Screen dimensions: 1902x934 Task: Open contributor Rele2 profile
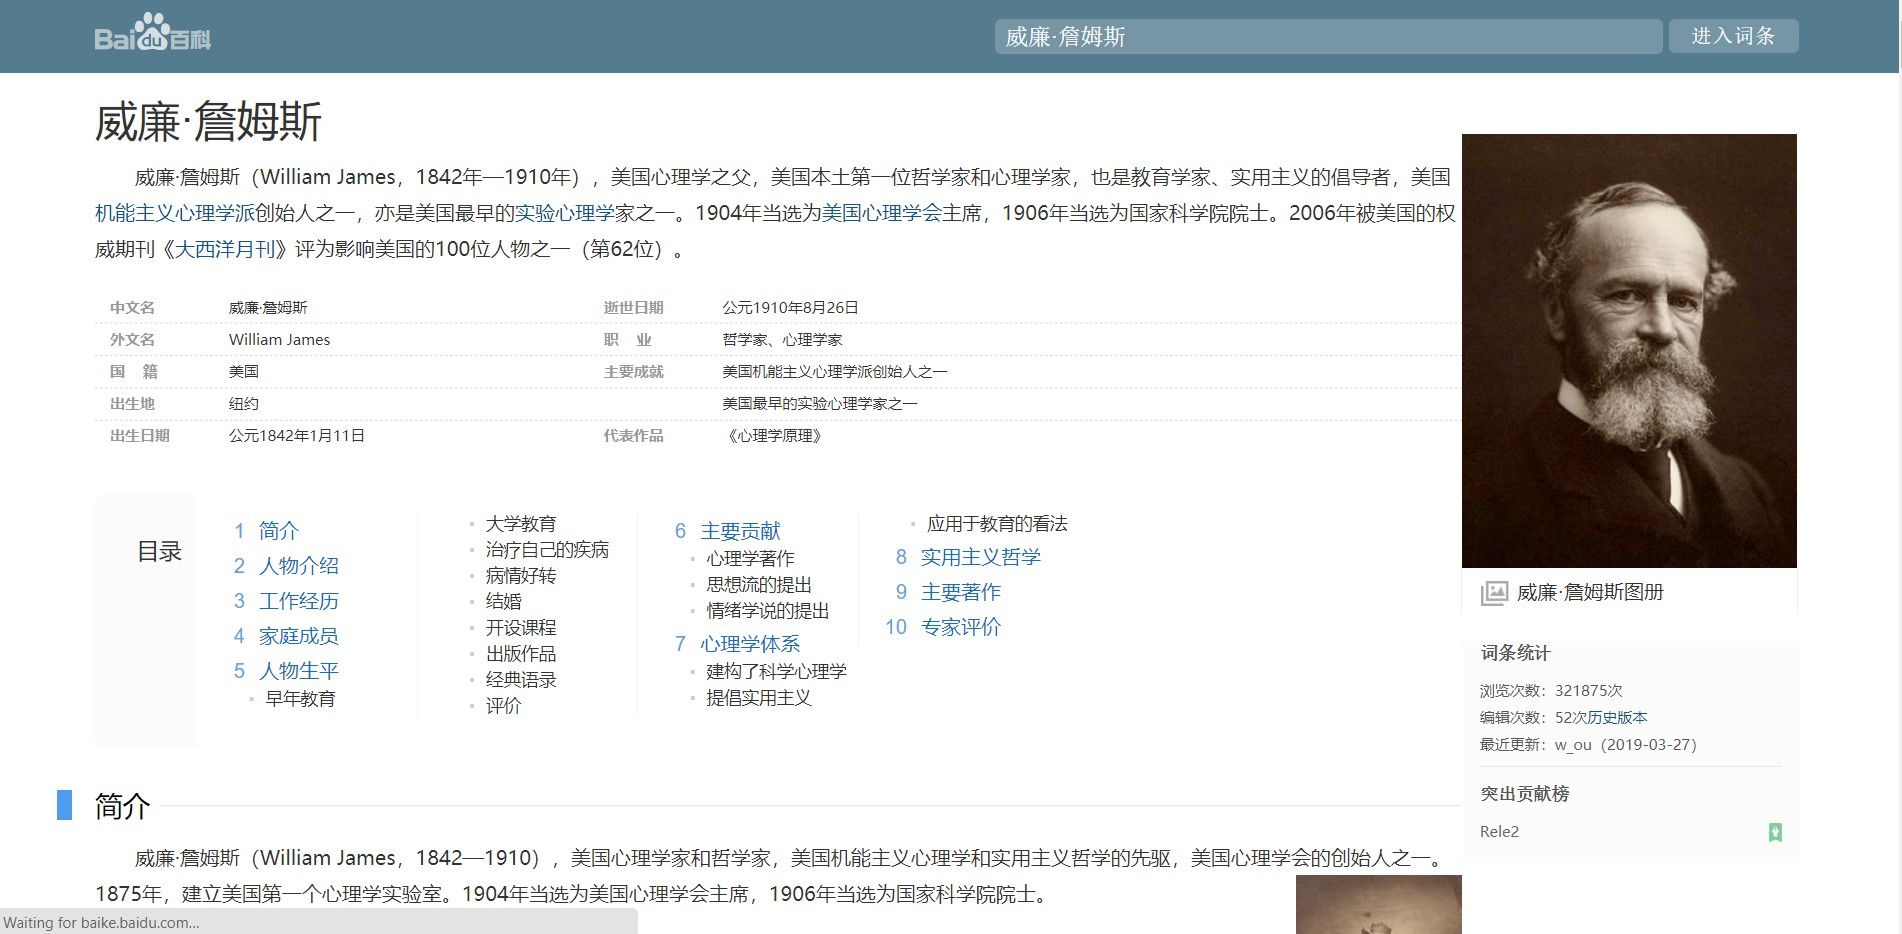click(1499, 832)
